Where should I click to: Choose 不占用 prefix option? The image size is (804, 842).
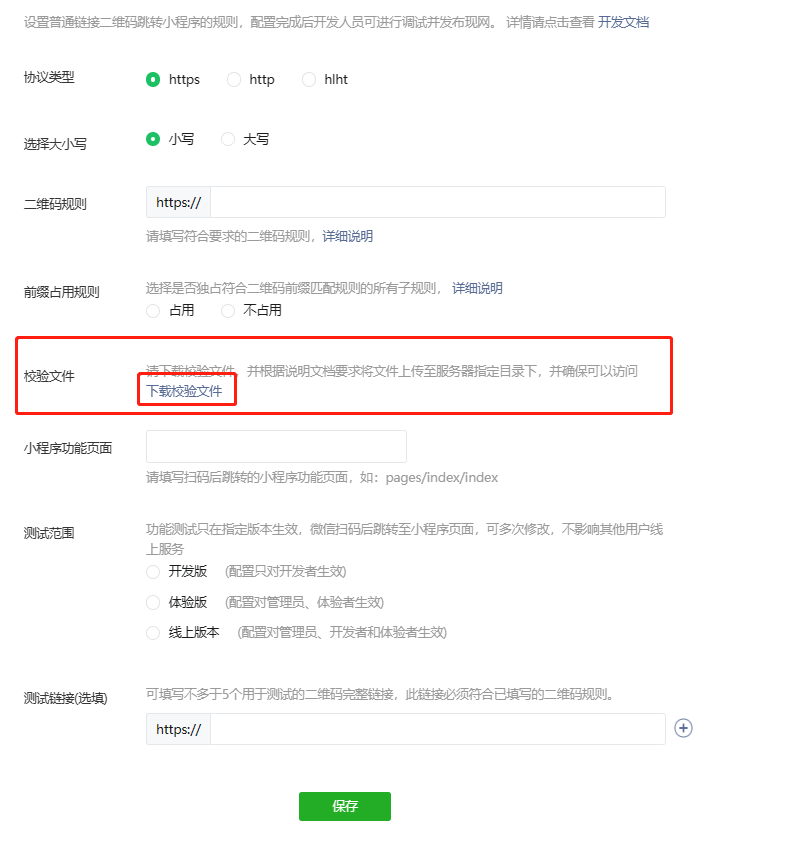coord(228,310)
